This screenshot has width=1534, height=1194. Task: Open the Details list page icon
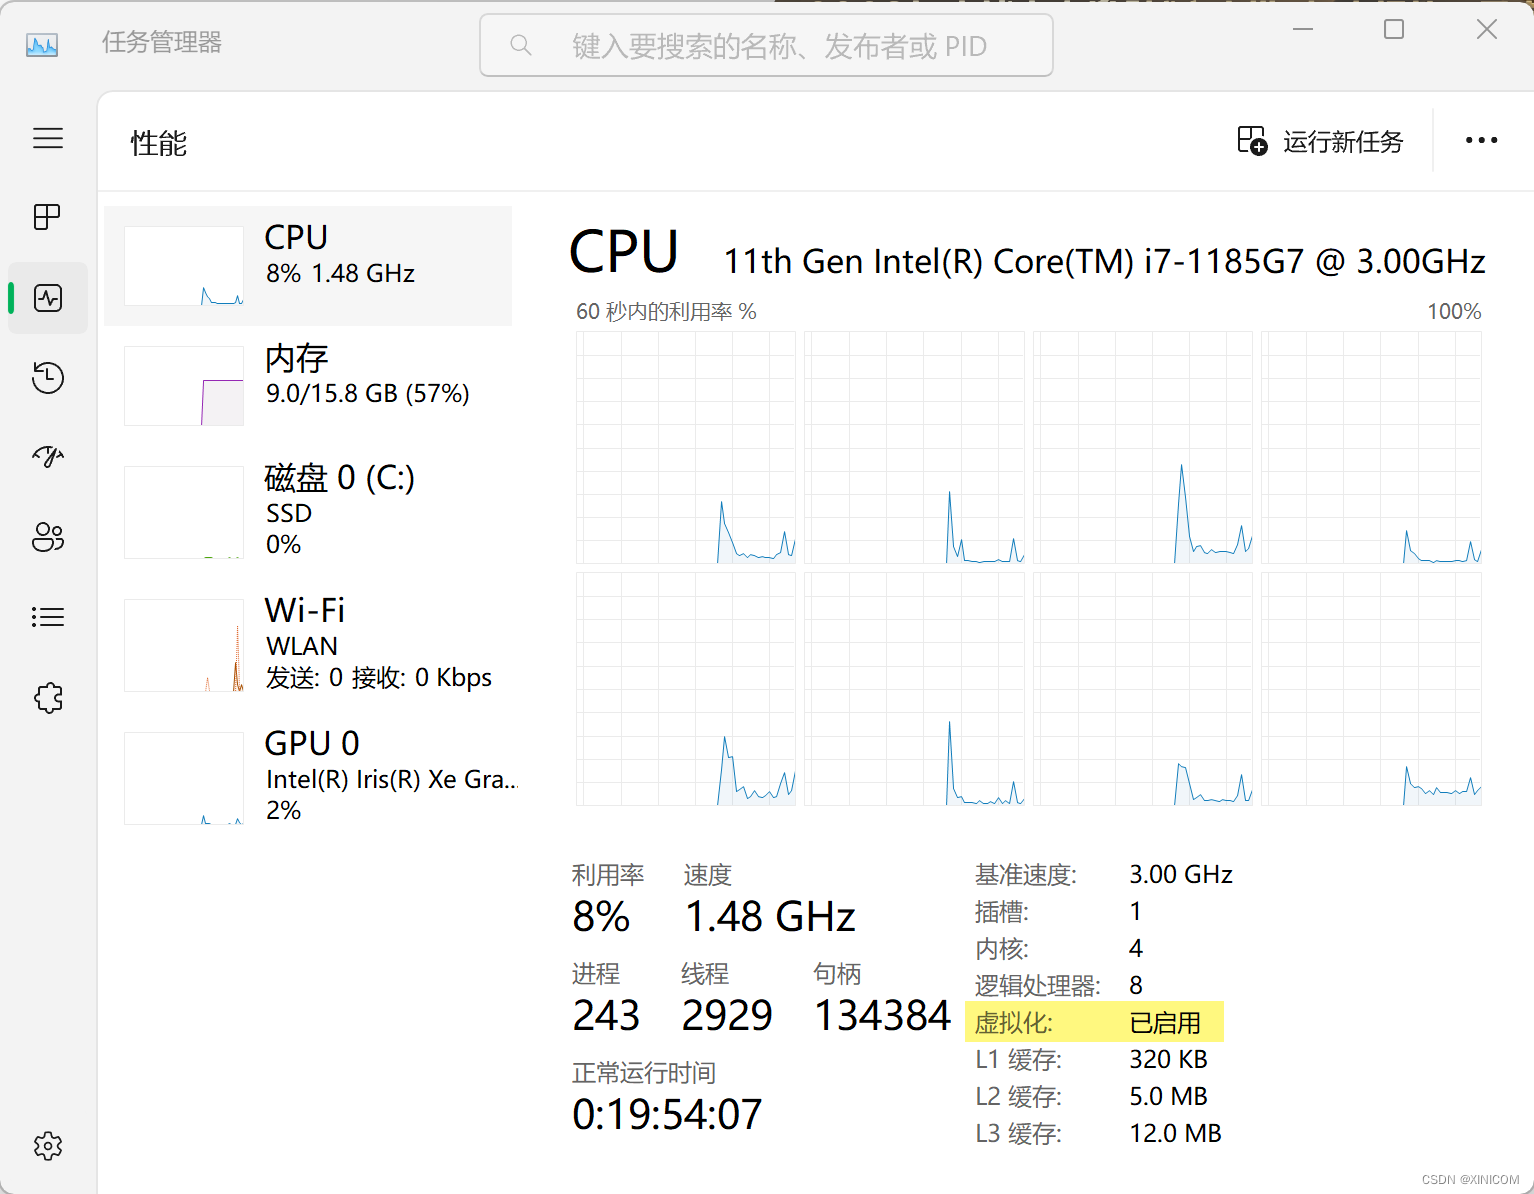(x=48, y=617)
